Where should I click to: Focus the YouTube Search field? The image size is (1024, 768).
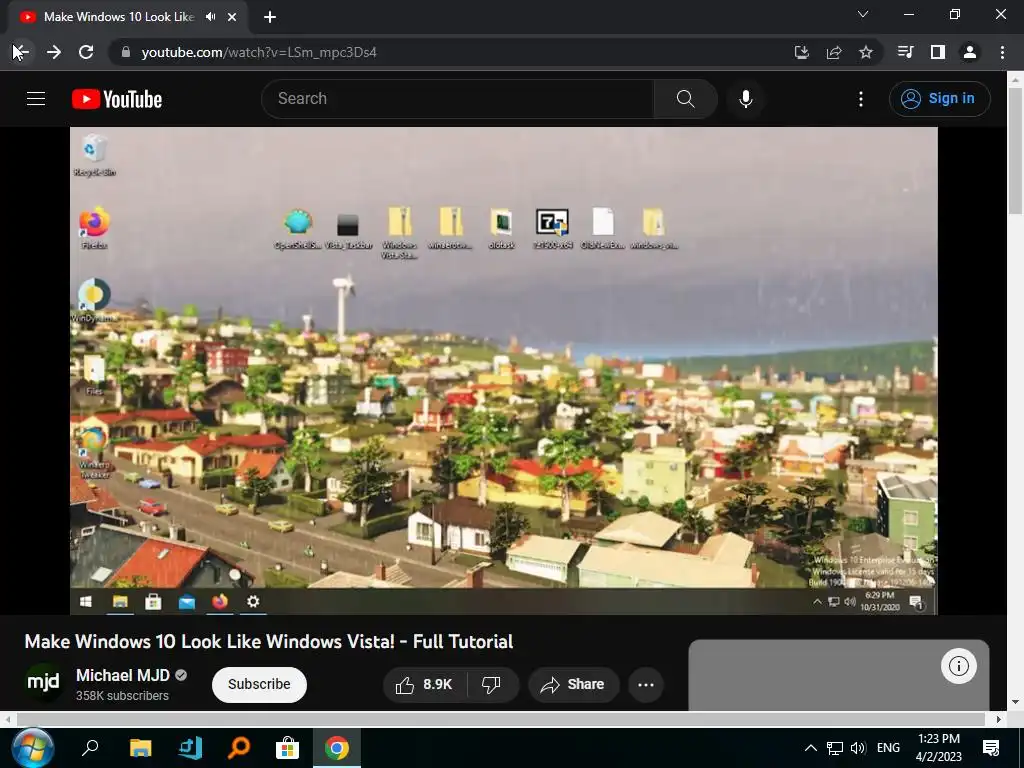457,99
